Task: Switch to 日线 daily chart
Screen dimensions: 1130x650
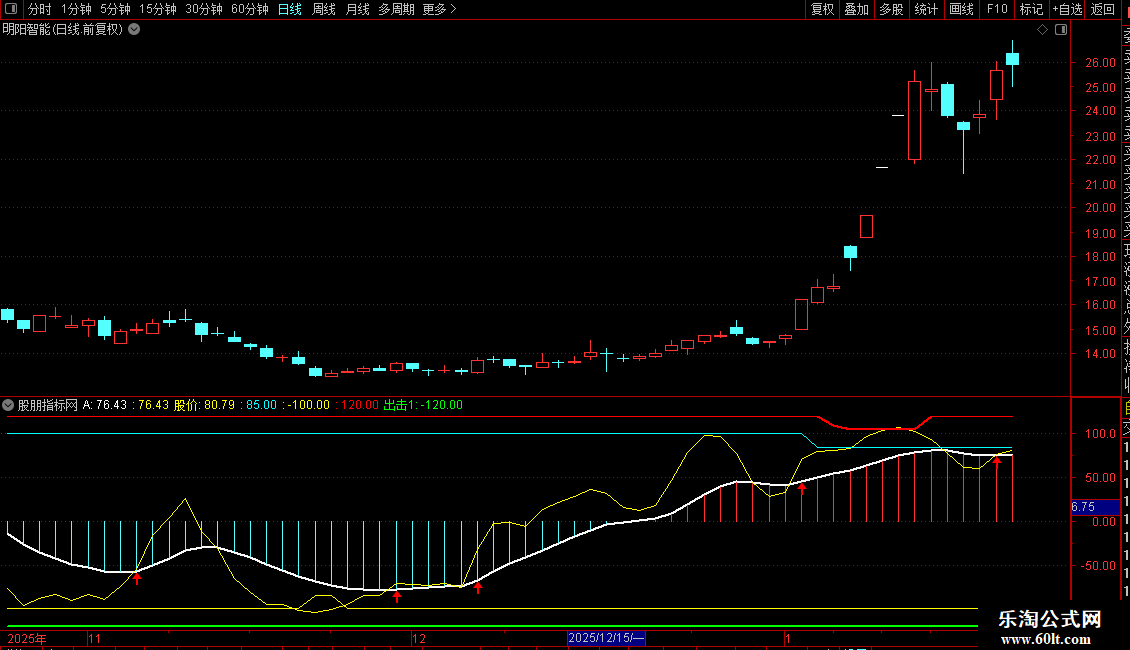Action: (x=290, y=9)
